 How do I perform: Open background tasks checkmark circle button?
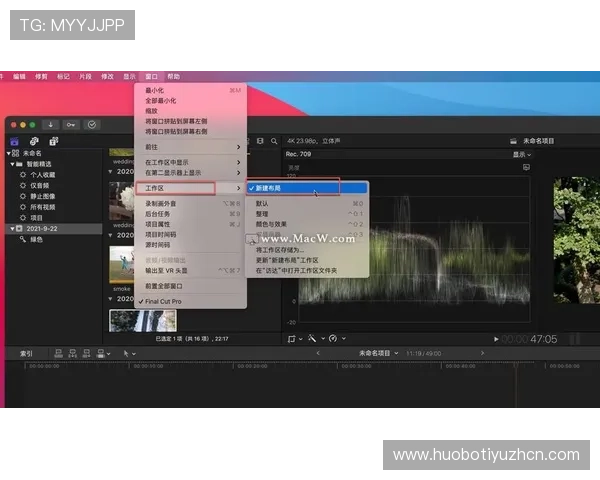point(92,125)
